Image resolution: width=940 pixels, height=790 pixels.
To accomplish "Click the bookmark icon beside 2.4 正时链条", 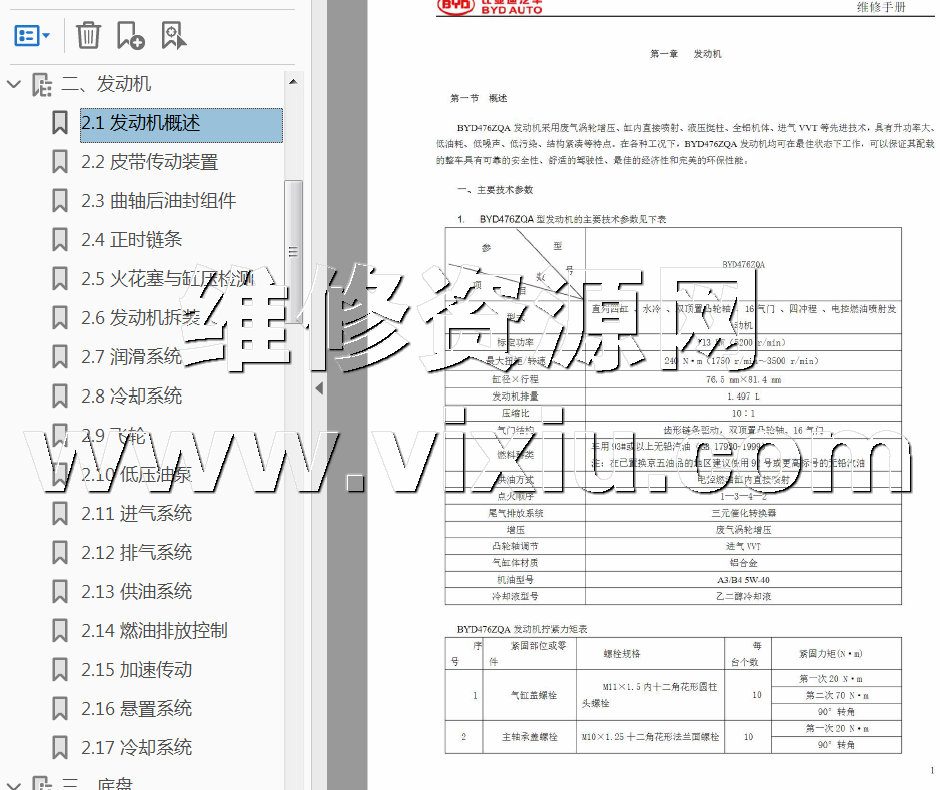I will (x=60, y=240).
